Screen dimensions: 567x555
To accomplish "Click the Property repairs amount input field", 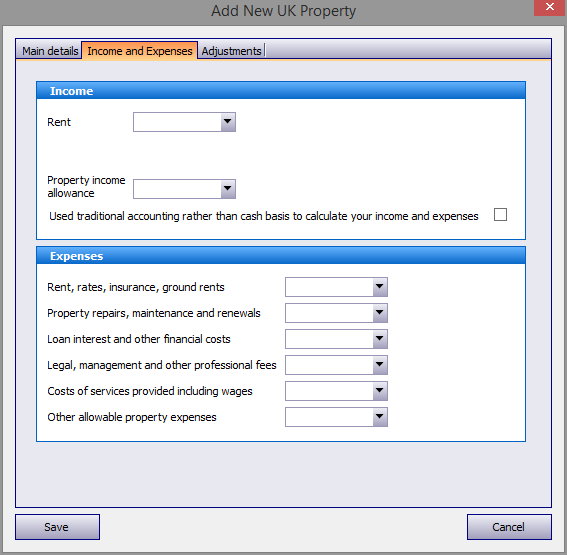I will click(329, 313).
